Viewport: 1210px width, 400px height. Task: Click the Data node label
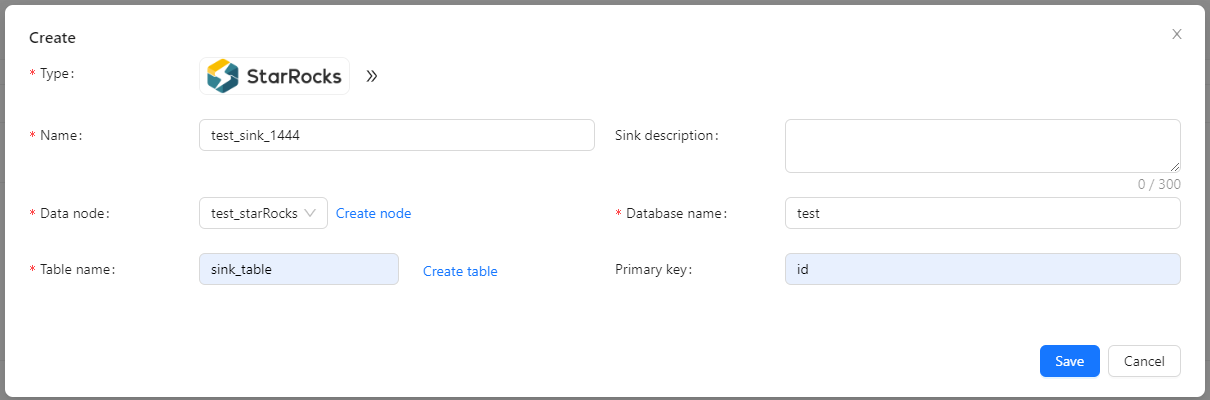pyautogui.click(x=74, y=213)
